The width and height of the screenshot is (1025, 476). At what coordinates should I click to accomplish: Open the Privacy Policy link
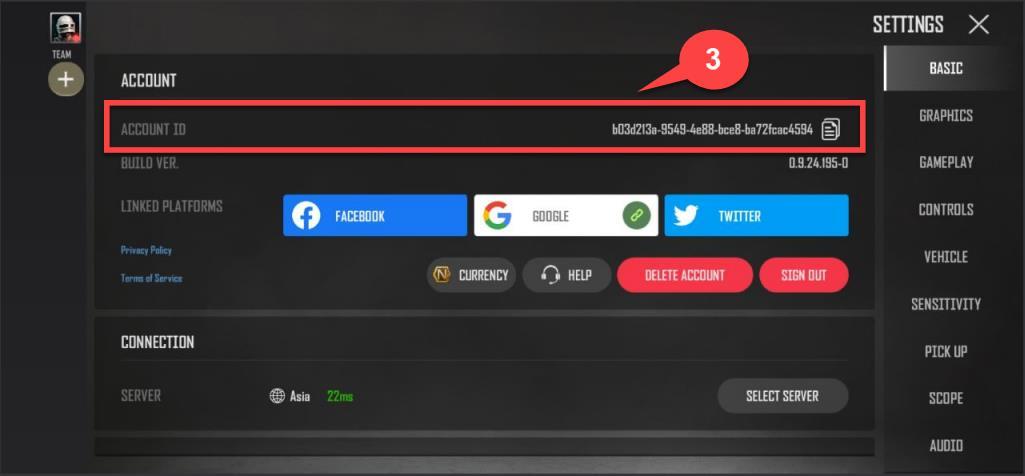[146, 250]
